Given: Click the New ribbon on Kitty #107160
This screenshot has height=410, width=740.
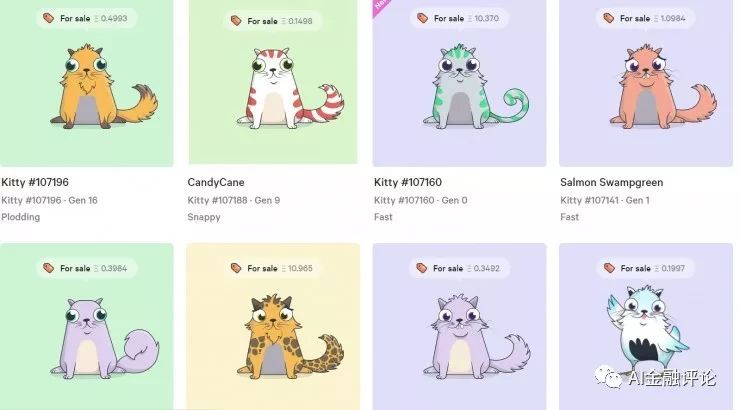Looking at the screenshot, I should 380,7.
